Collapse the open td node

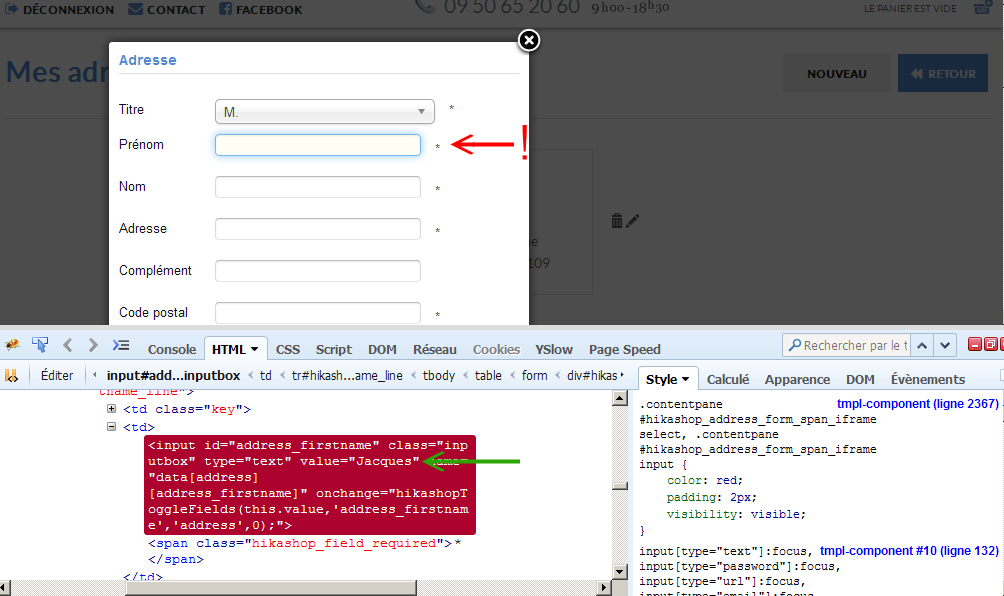tap(111, 426)
